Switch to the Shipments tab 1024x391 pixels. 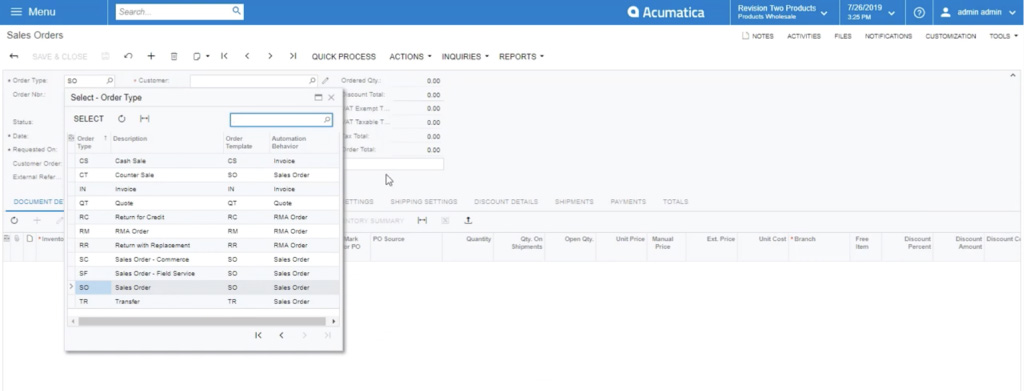tap(574, 202)
